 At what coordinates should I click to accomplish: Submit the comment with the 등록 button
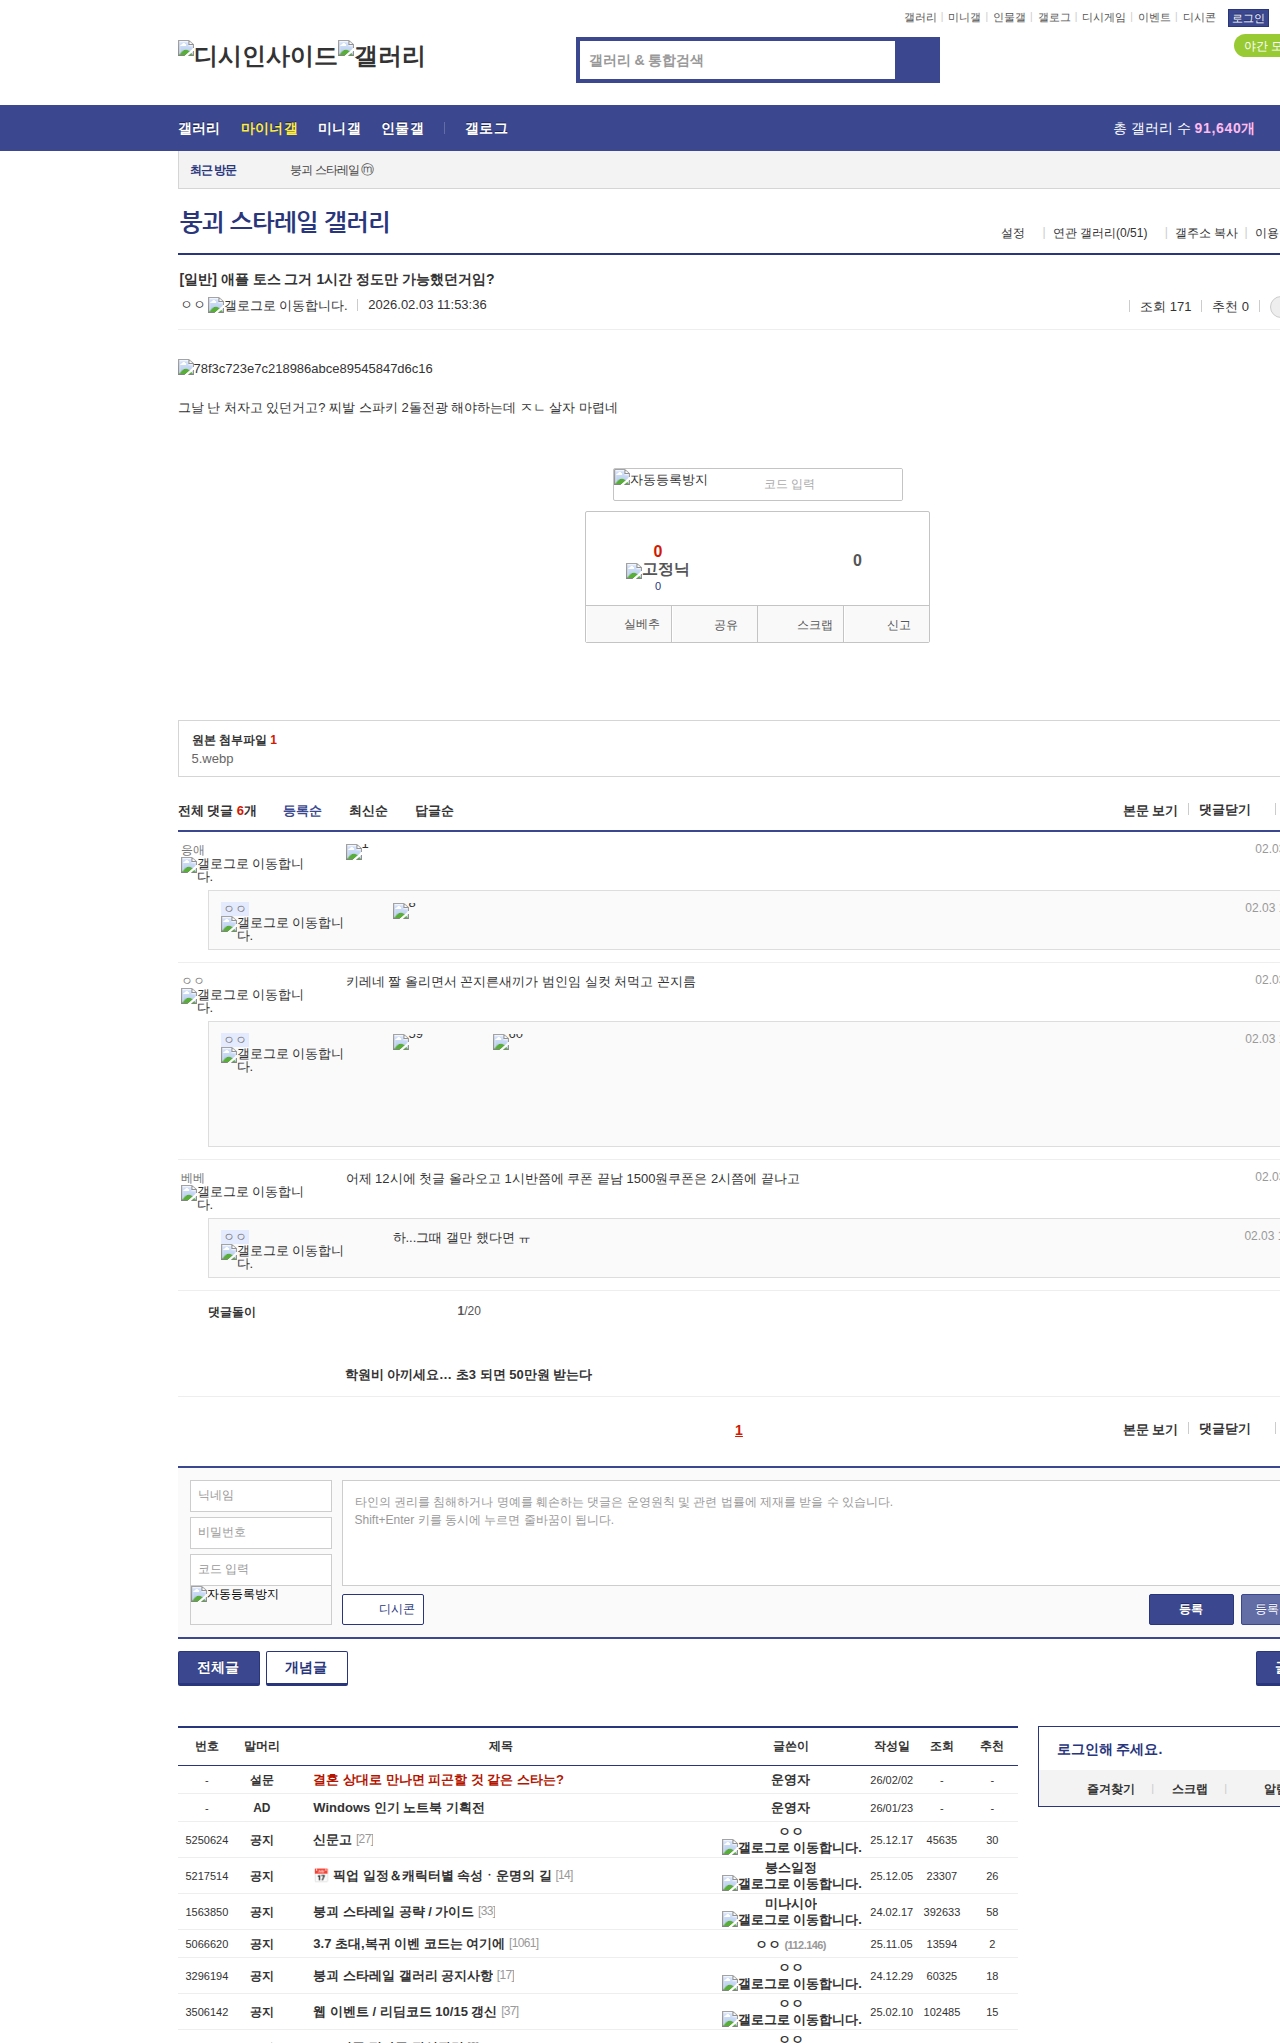1190,1609
